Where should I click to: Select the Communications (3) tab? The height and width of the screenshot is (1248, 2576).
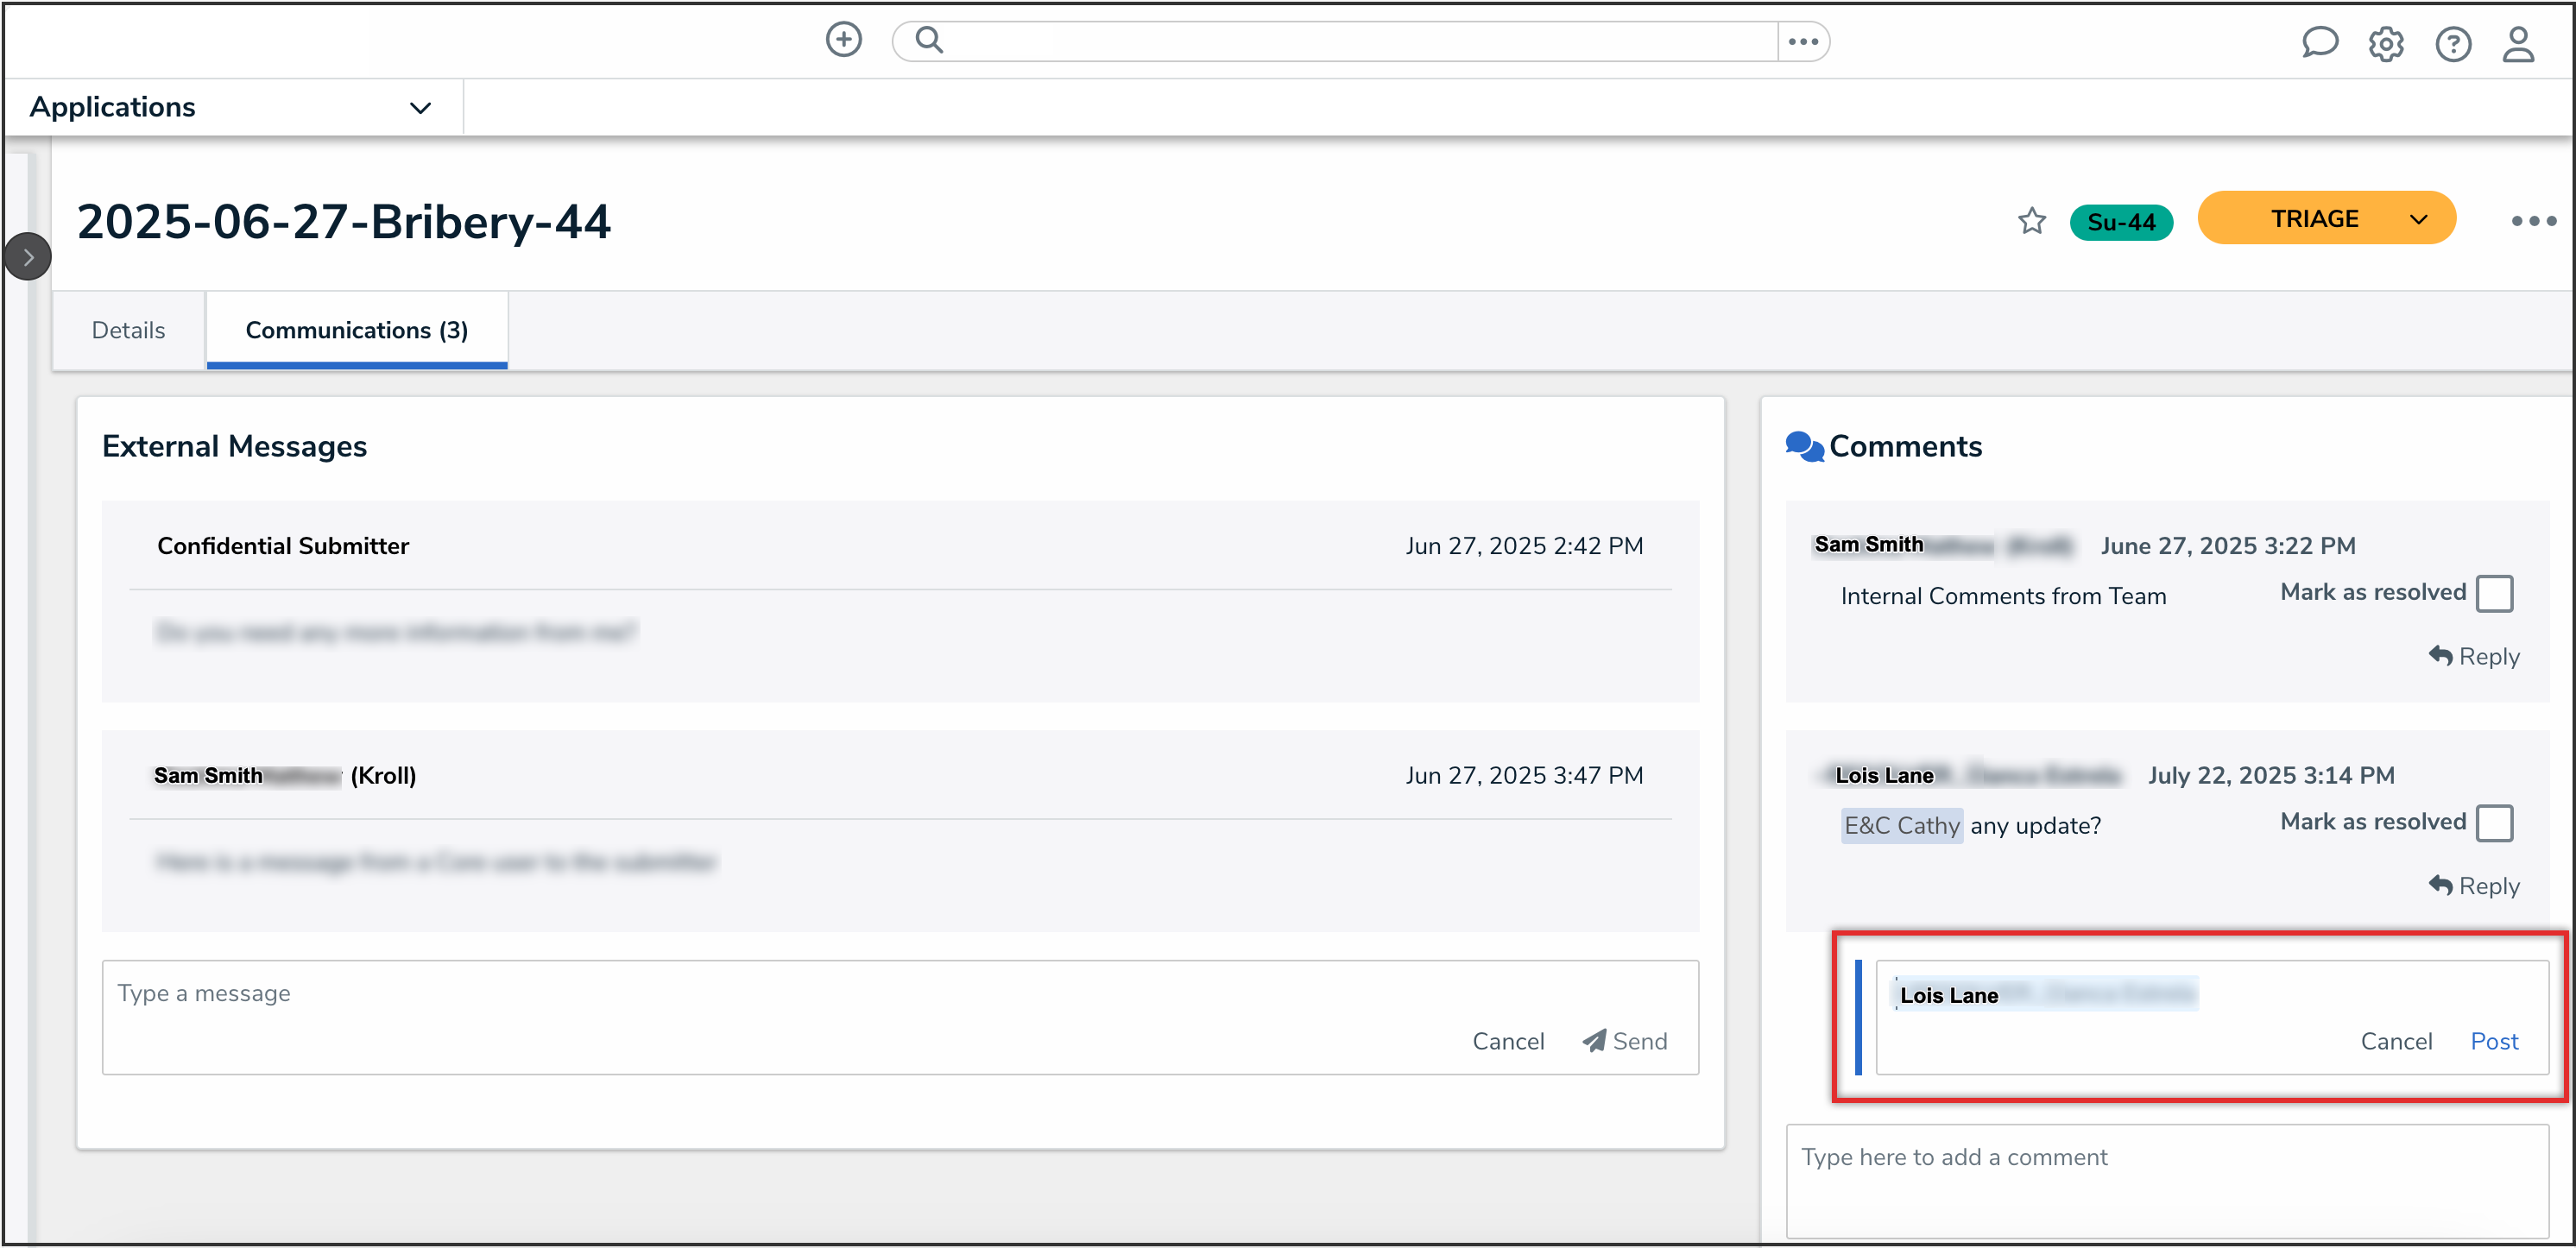[356, 330]
